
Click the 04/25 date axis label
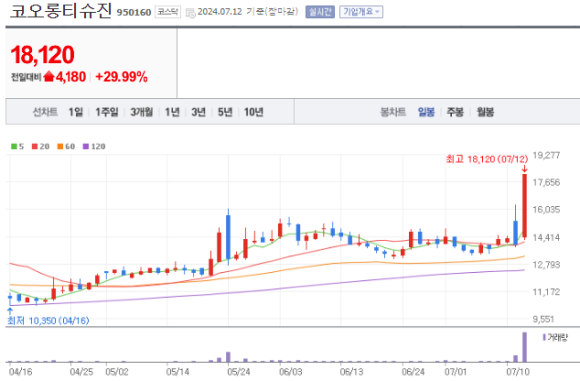click(x=81, y=371)
